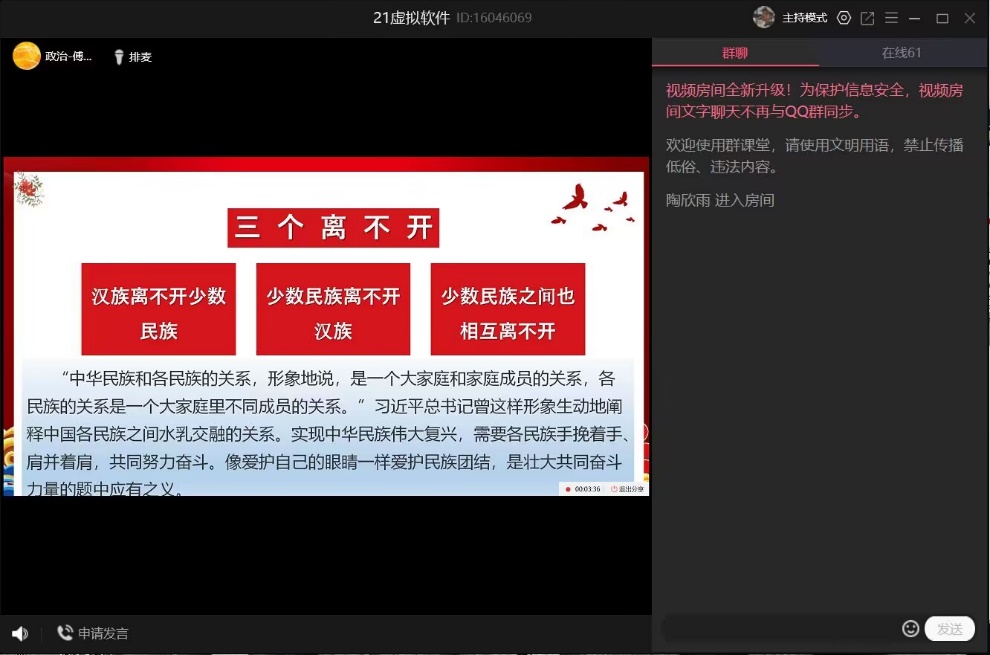Click the 申请发言 phone icon
The image size is (990, 655).
point(65,633)
